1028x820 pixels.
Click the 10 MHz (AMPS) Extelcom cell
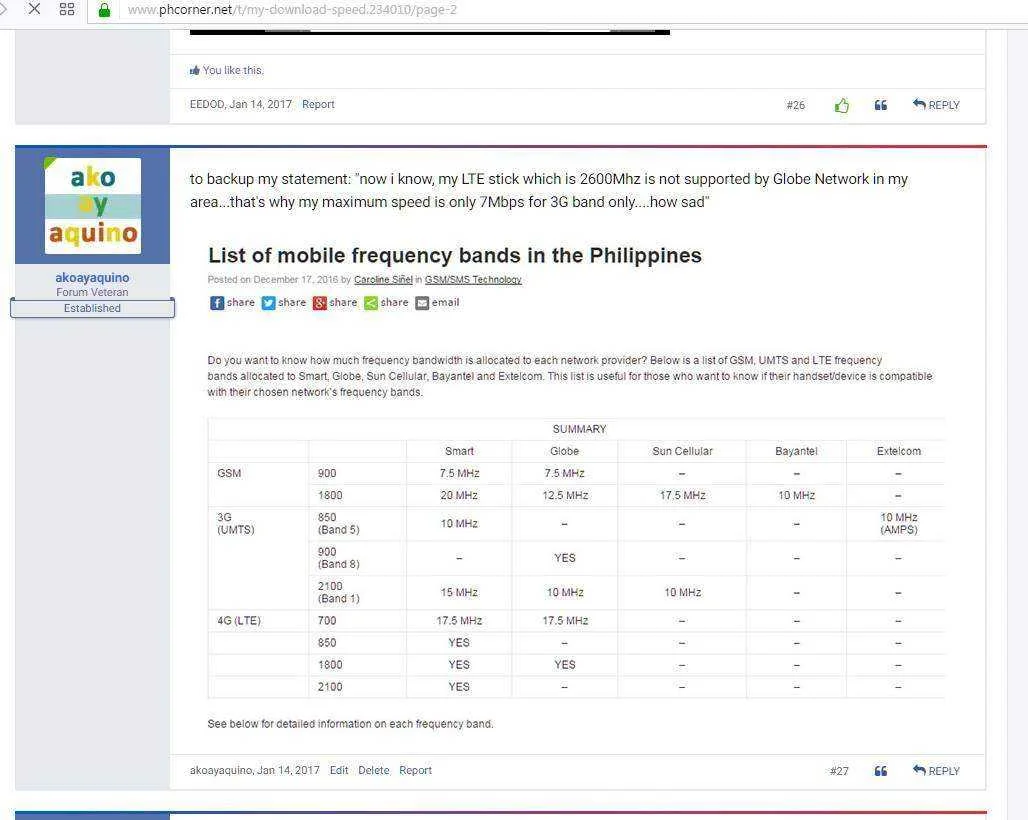pyautogui.click(x=899, y=523)
